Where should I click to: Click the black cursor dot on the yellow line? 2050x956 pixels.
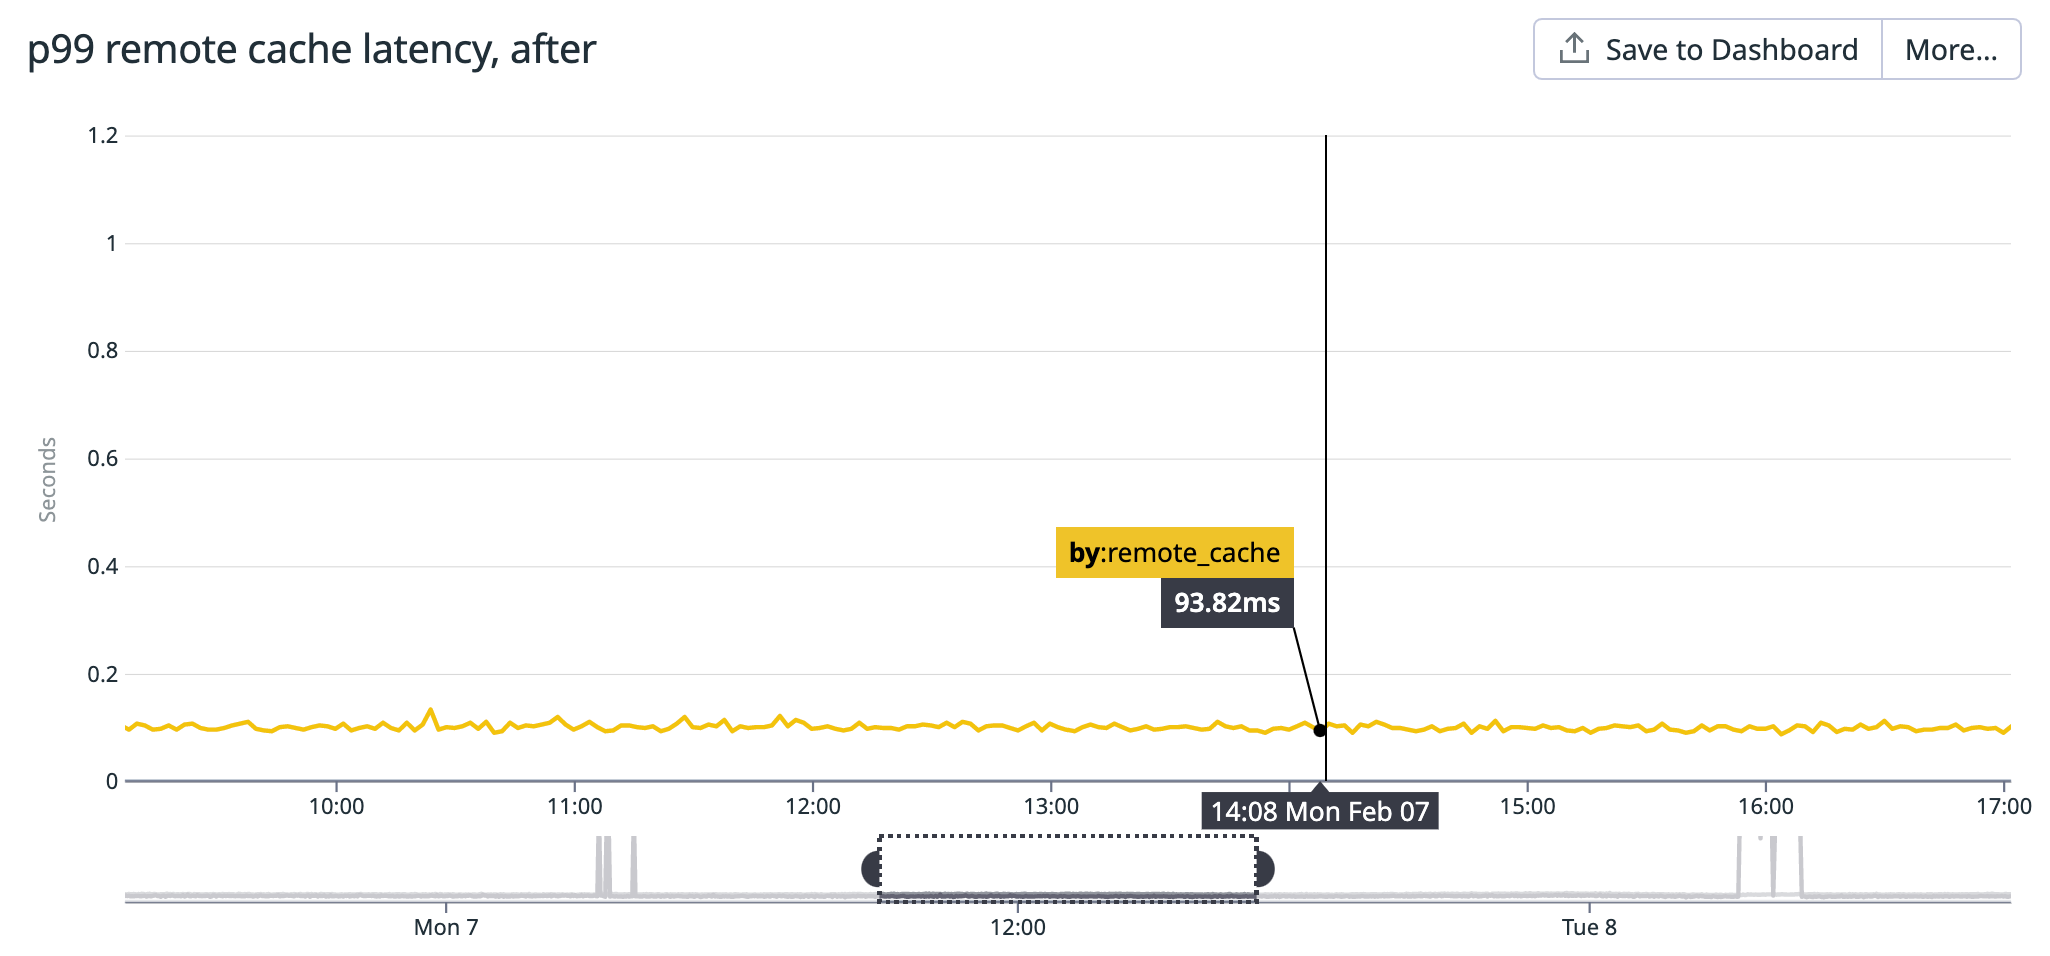coord(1321,730)
